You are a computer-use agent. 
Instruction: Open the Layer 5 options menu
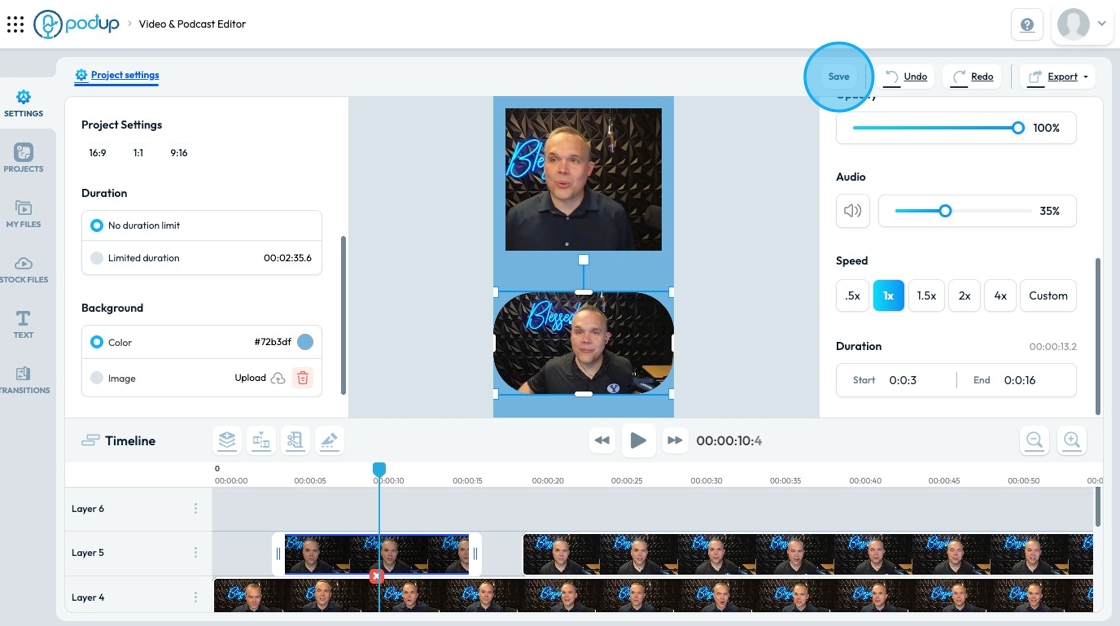(x=195, y=552)
